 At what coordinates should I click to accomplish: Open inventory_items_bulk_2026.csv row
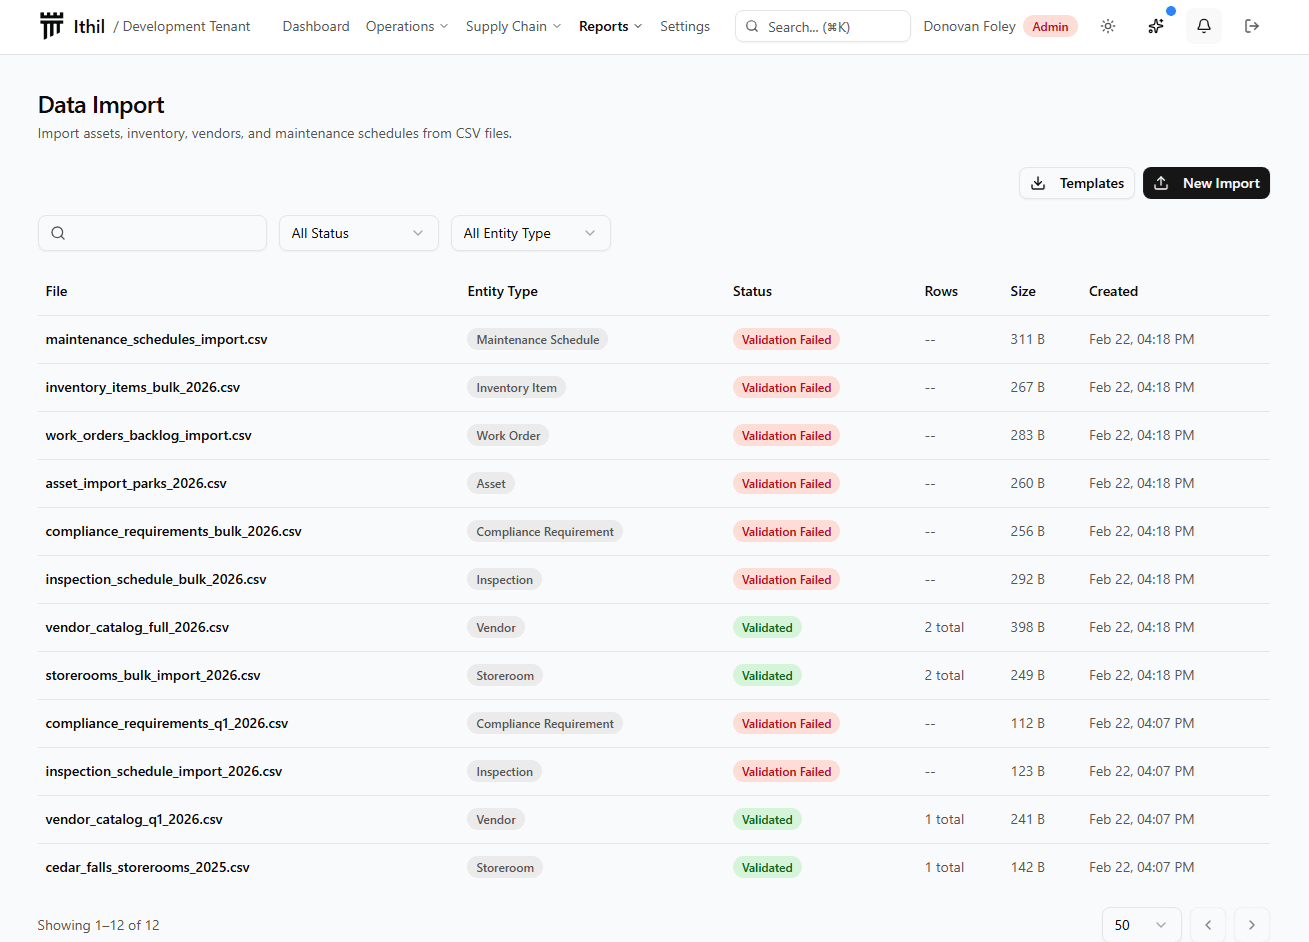coord(654,388)
